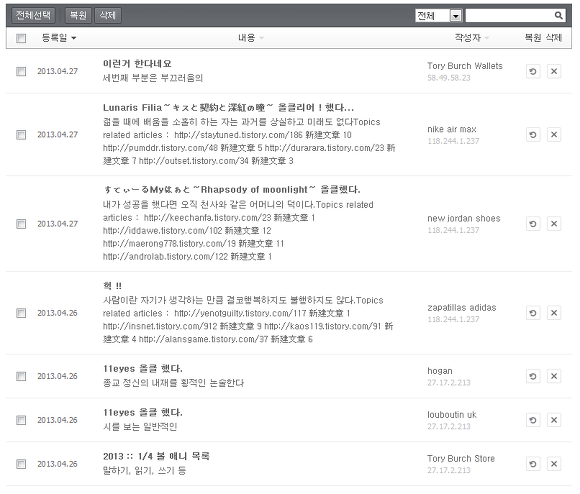This screenshot has width=580, height=494.
Task: Restore the hogan comment
Action: [533, 376]
